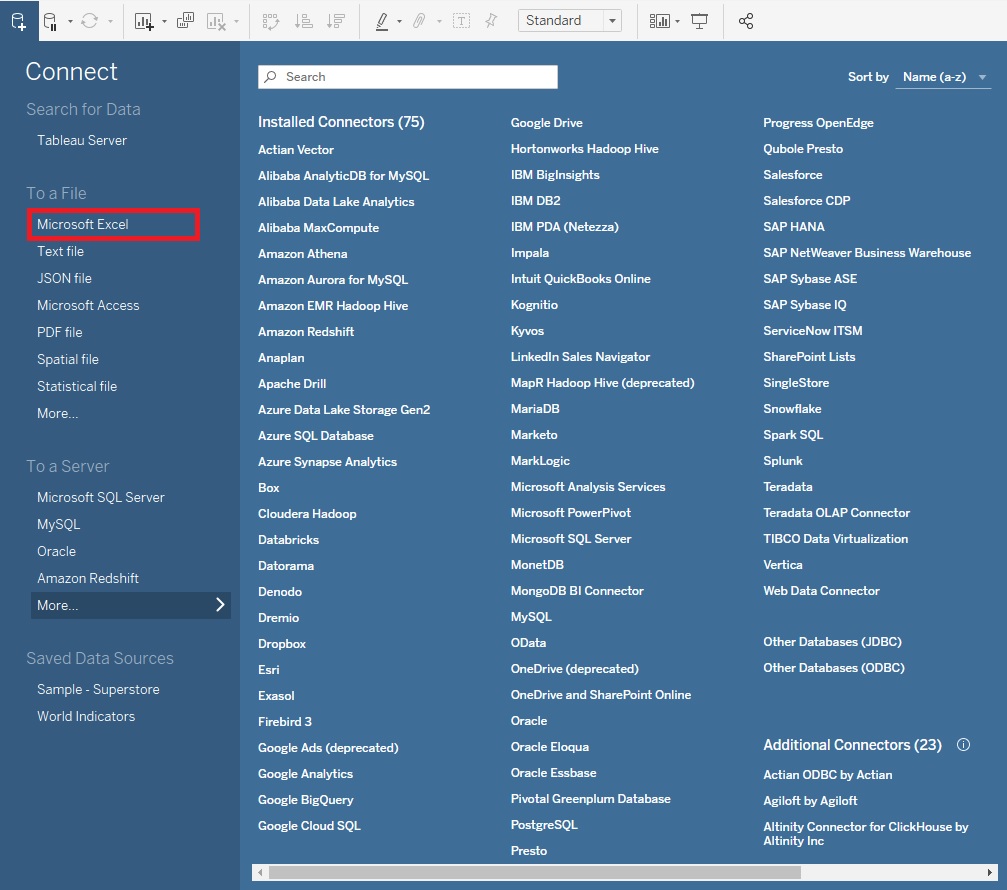The height and width of the screenshot is (890, 1007).
Task: Select Microsoft Excel under To a File
Action: tap(83, 224)
